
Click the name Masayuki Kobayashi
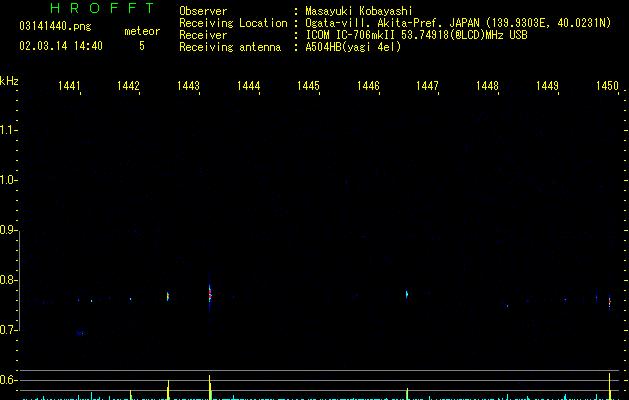pos(359,11)
